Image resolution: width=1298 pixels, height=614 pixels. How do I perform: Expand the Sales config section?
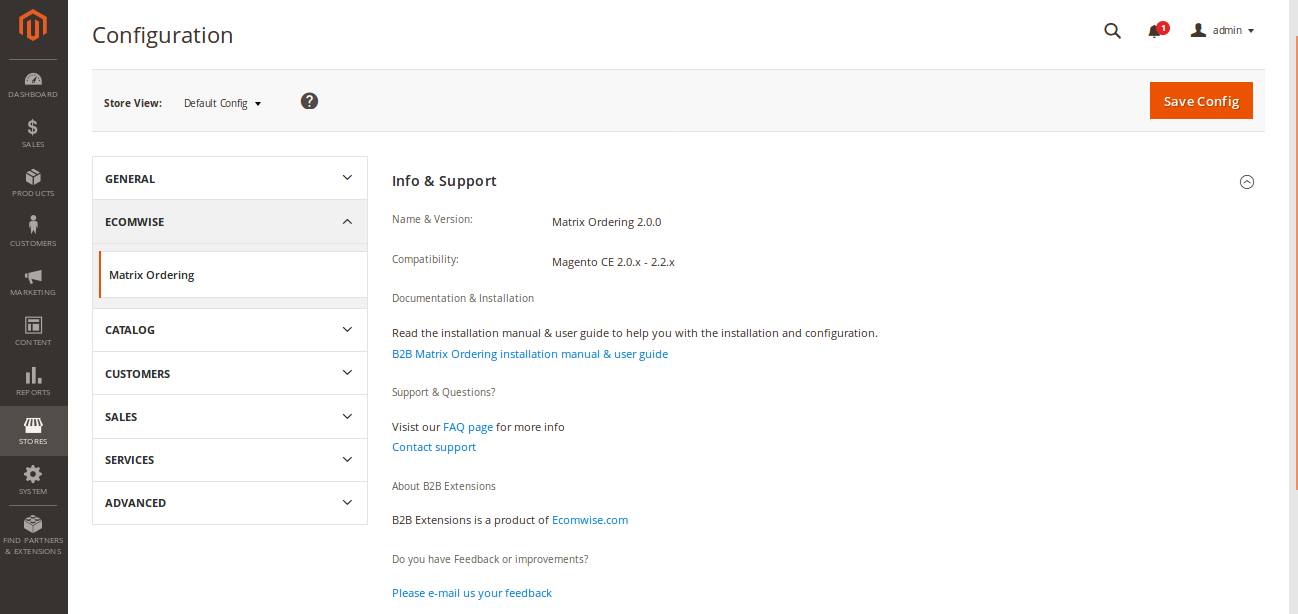tap(229, 417)
